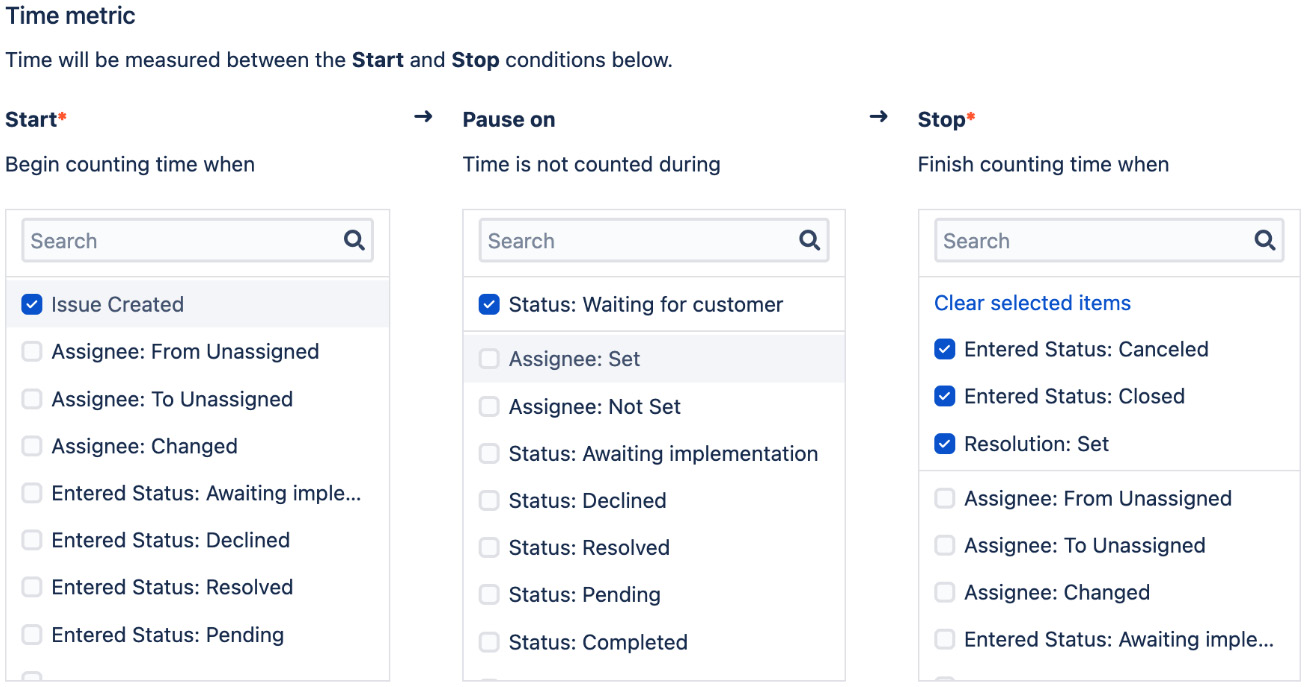Tick Entered Status: Resolved start condition
Viewport: 1306px width, 687px height.
(x=32, y=587)
